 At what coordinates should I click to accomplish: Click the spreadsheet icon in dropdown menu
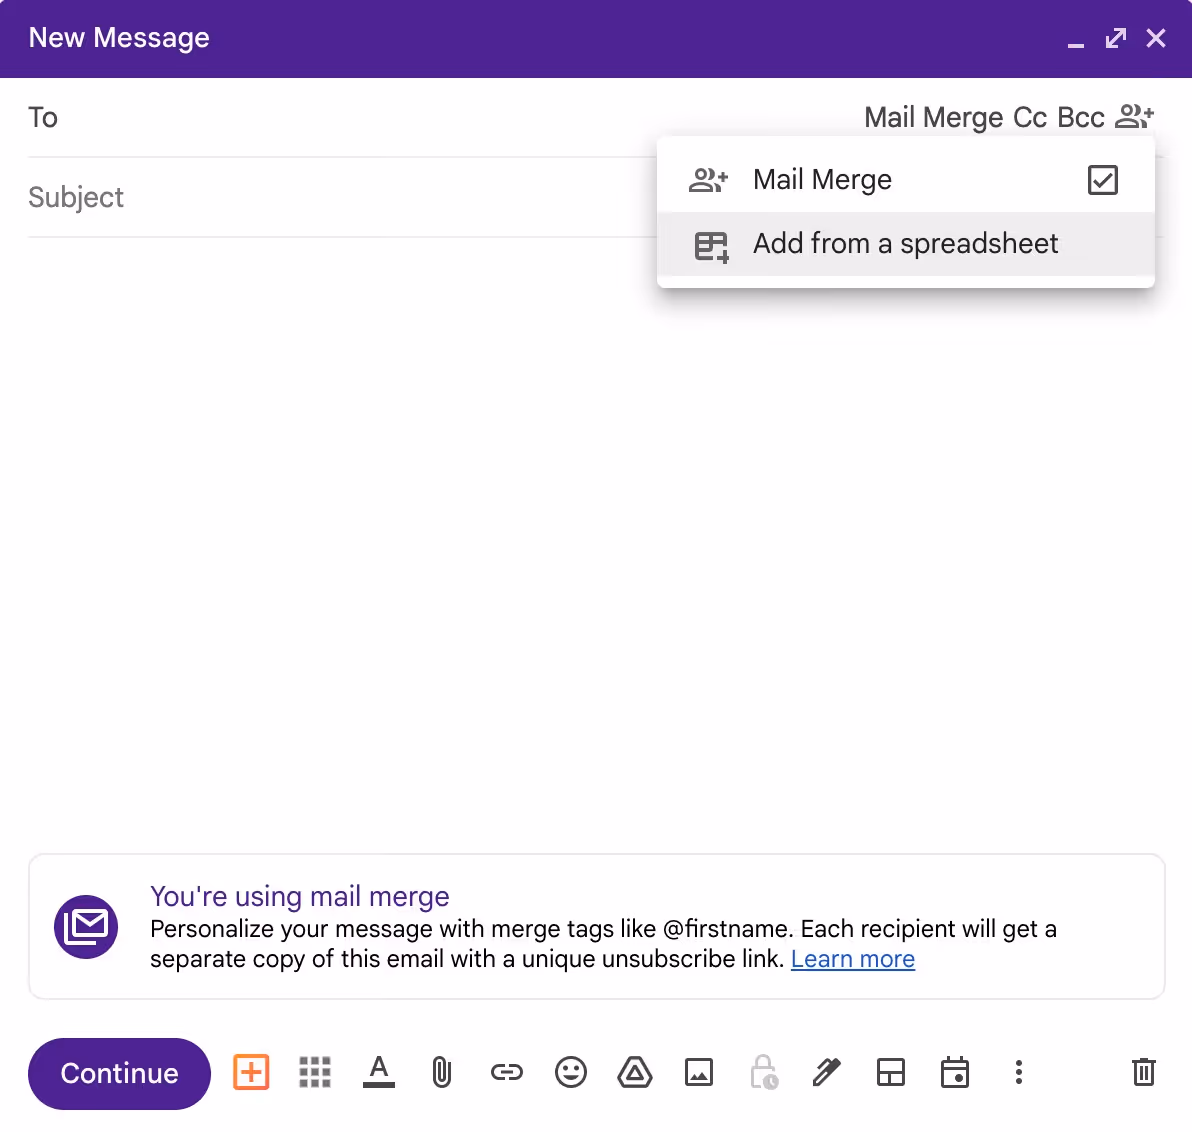coord(712,246)
